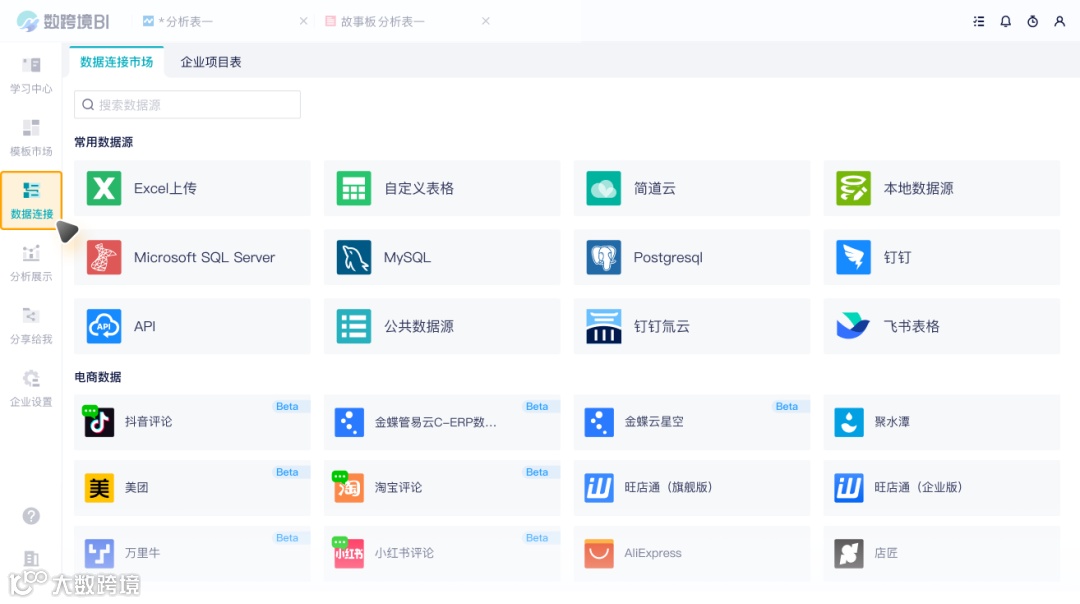Click the Excel上传 icon
Screen dimensions: 1080x604
[104, 188]
